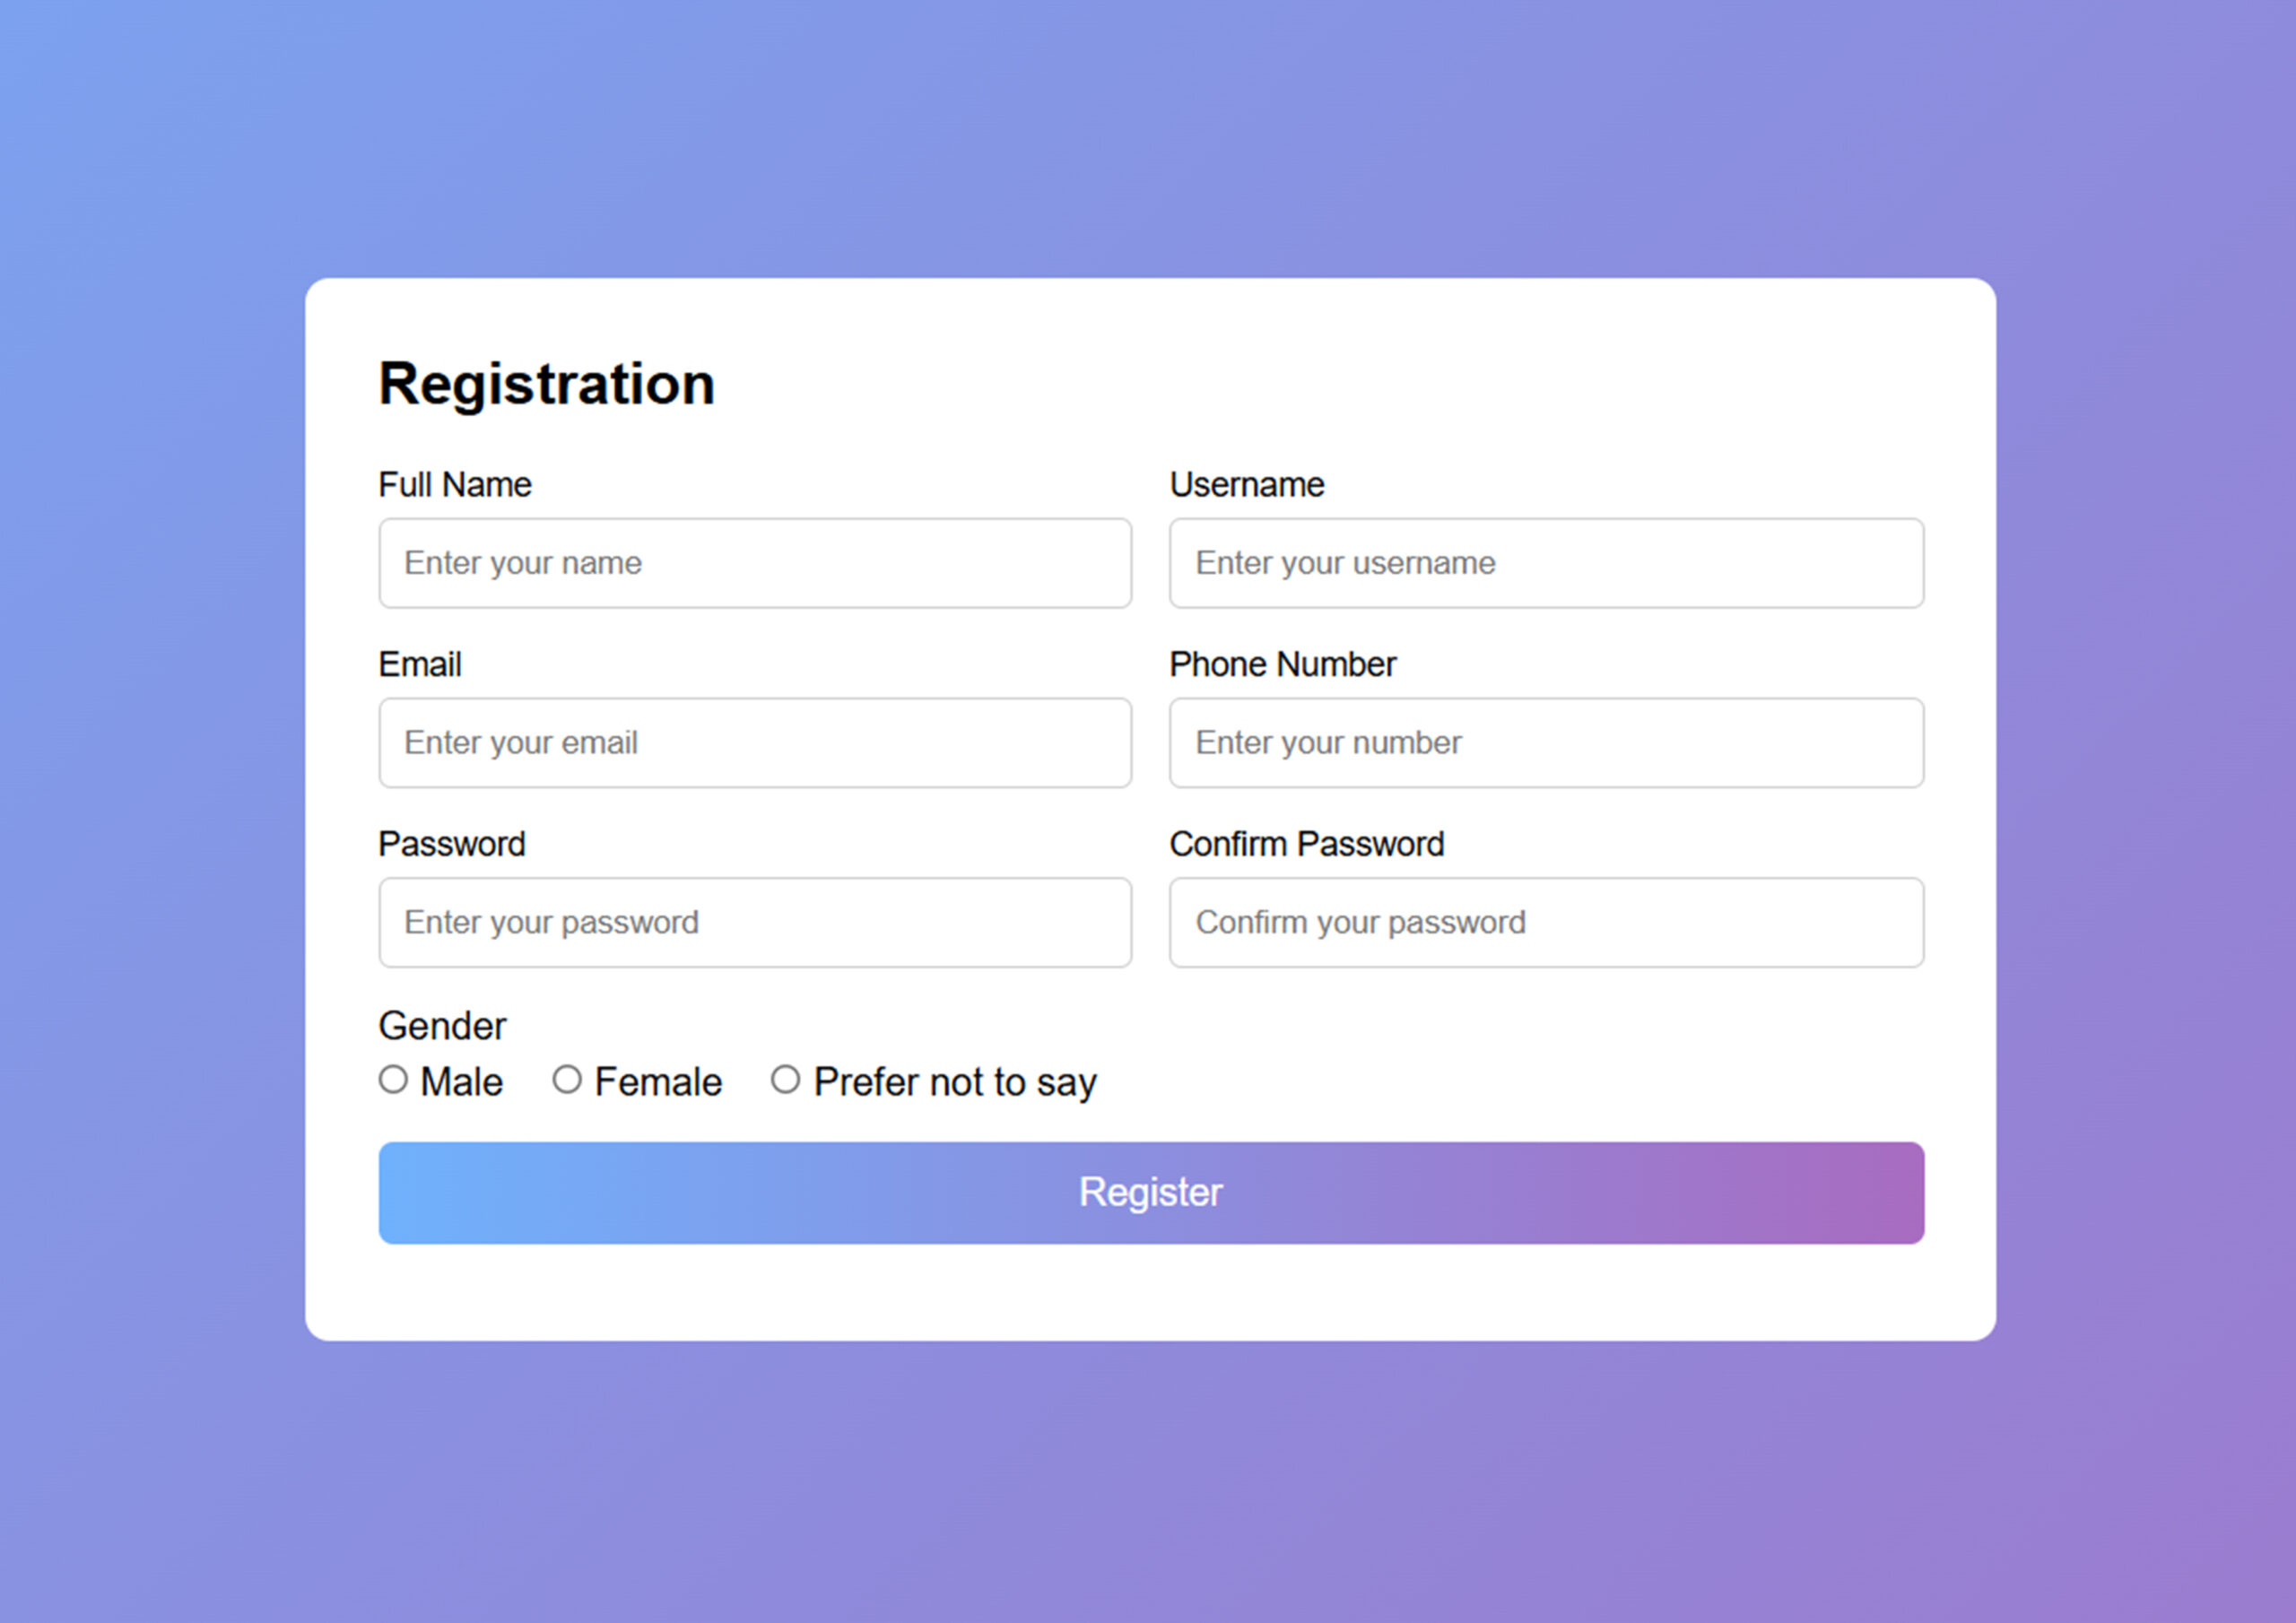Image resolution: width=2296 pixels, height=1623 pixels.
Task: Click the Registration heading text
Action: click(x=546, y=383)
